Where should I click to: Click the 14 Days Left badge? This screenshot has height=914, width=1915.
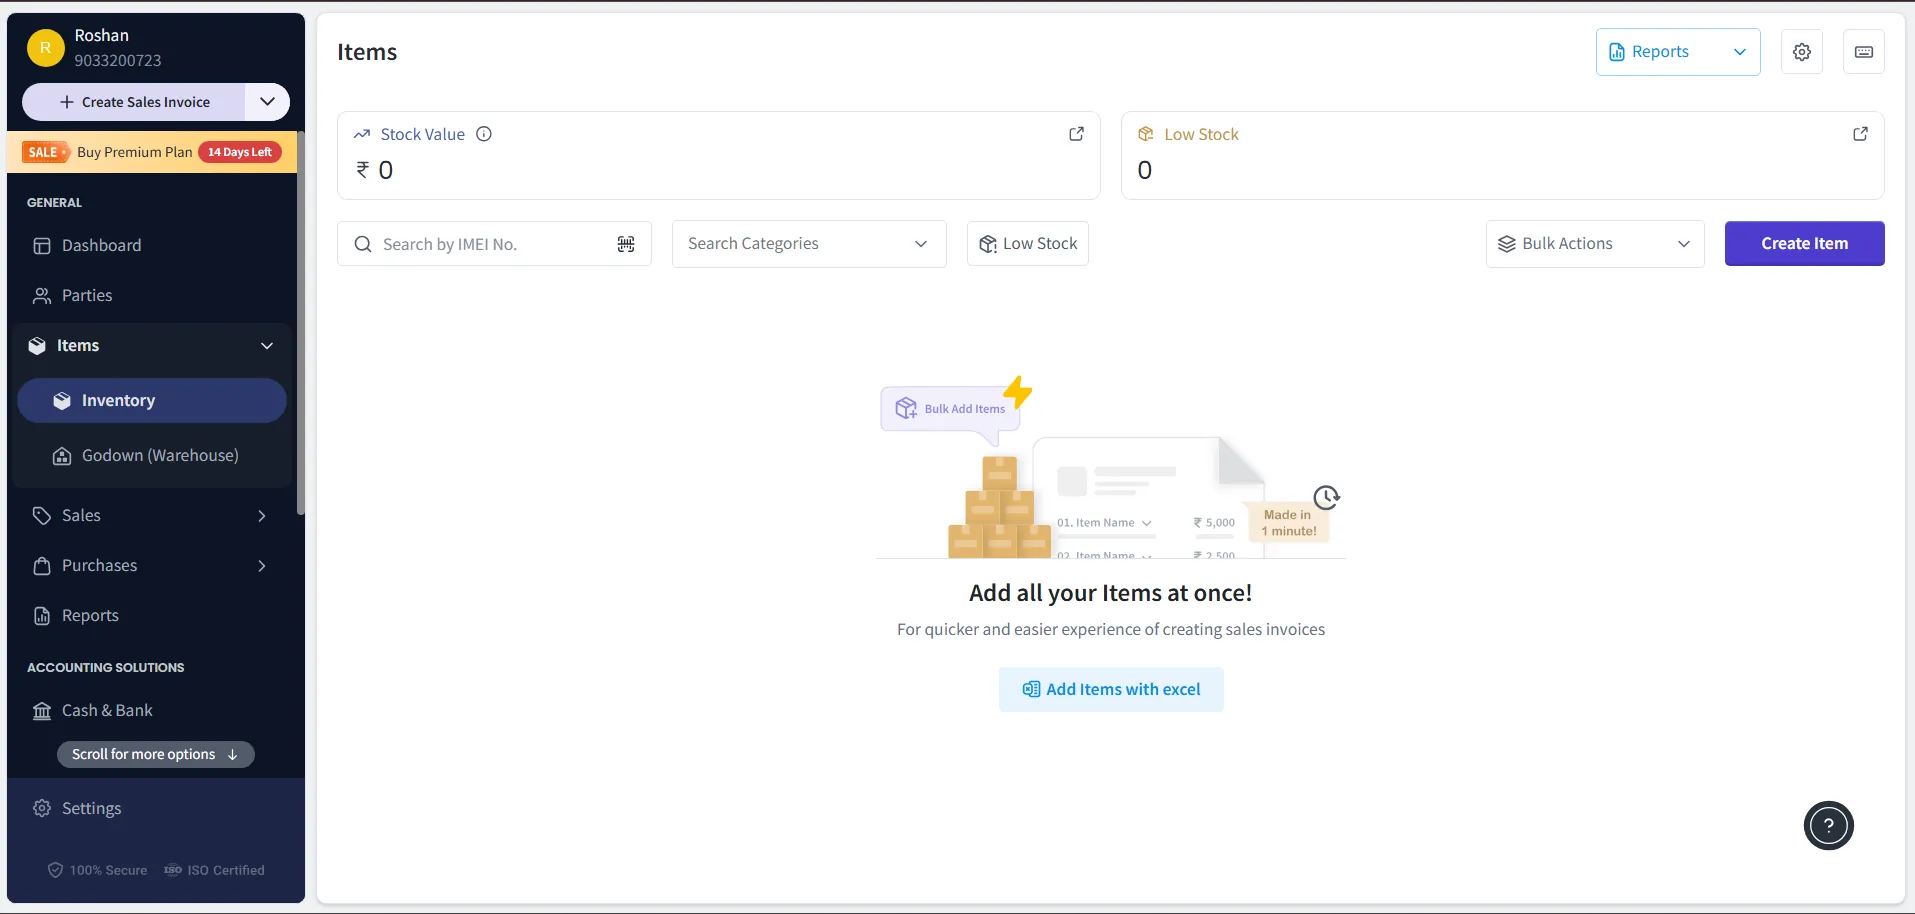click(x=240, y=152)
